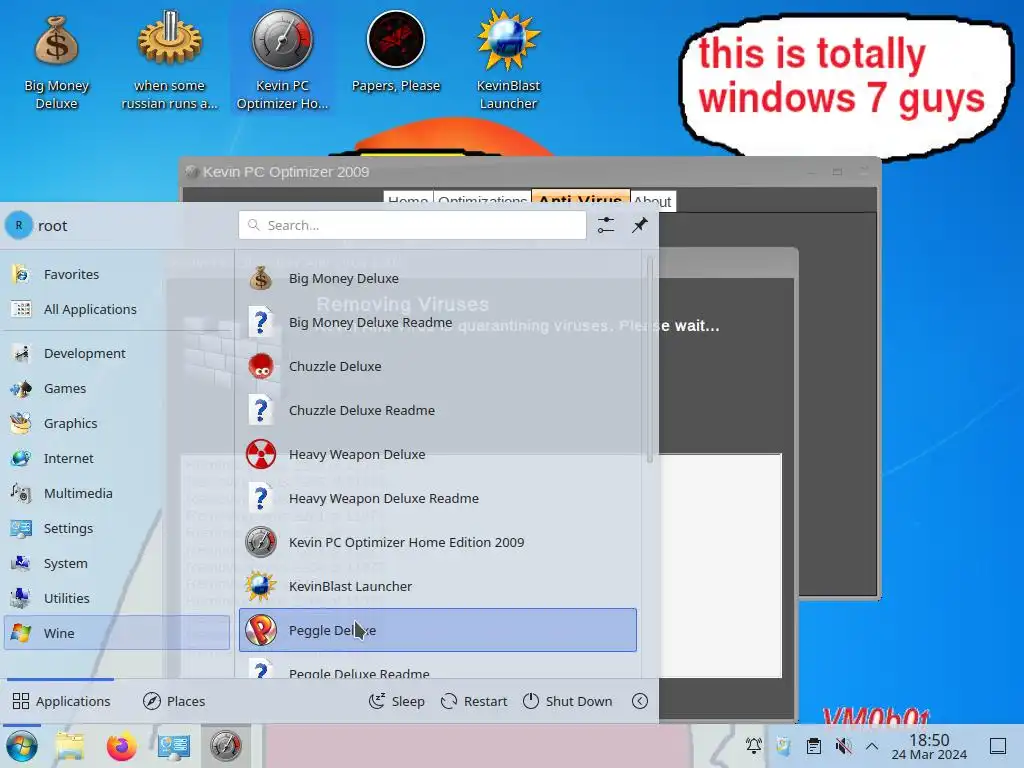The width and height of the screenshot is (1024, 768).
Task: Click Sleep button
Action: click(x=396, y=701)
